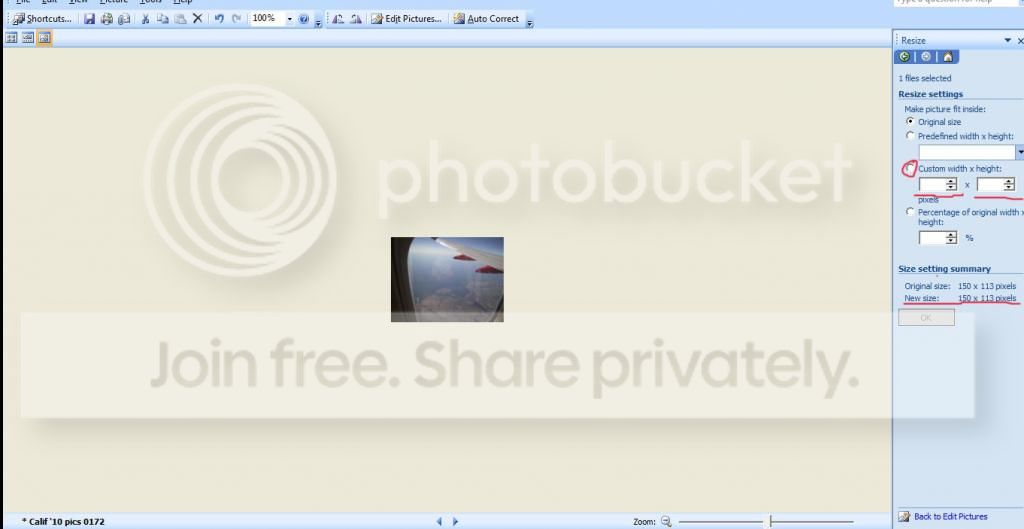Select Custom width x height radio button
This screenshot has height=529, width=1024.
pos(910,168)
